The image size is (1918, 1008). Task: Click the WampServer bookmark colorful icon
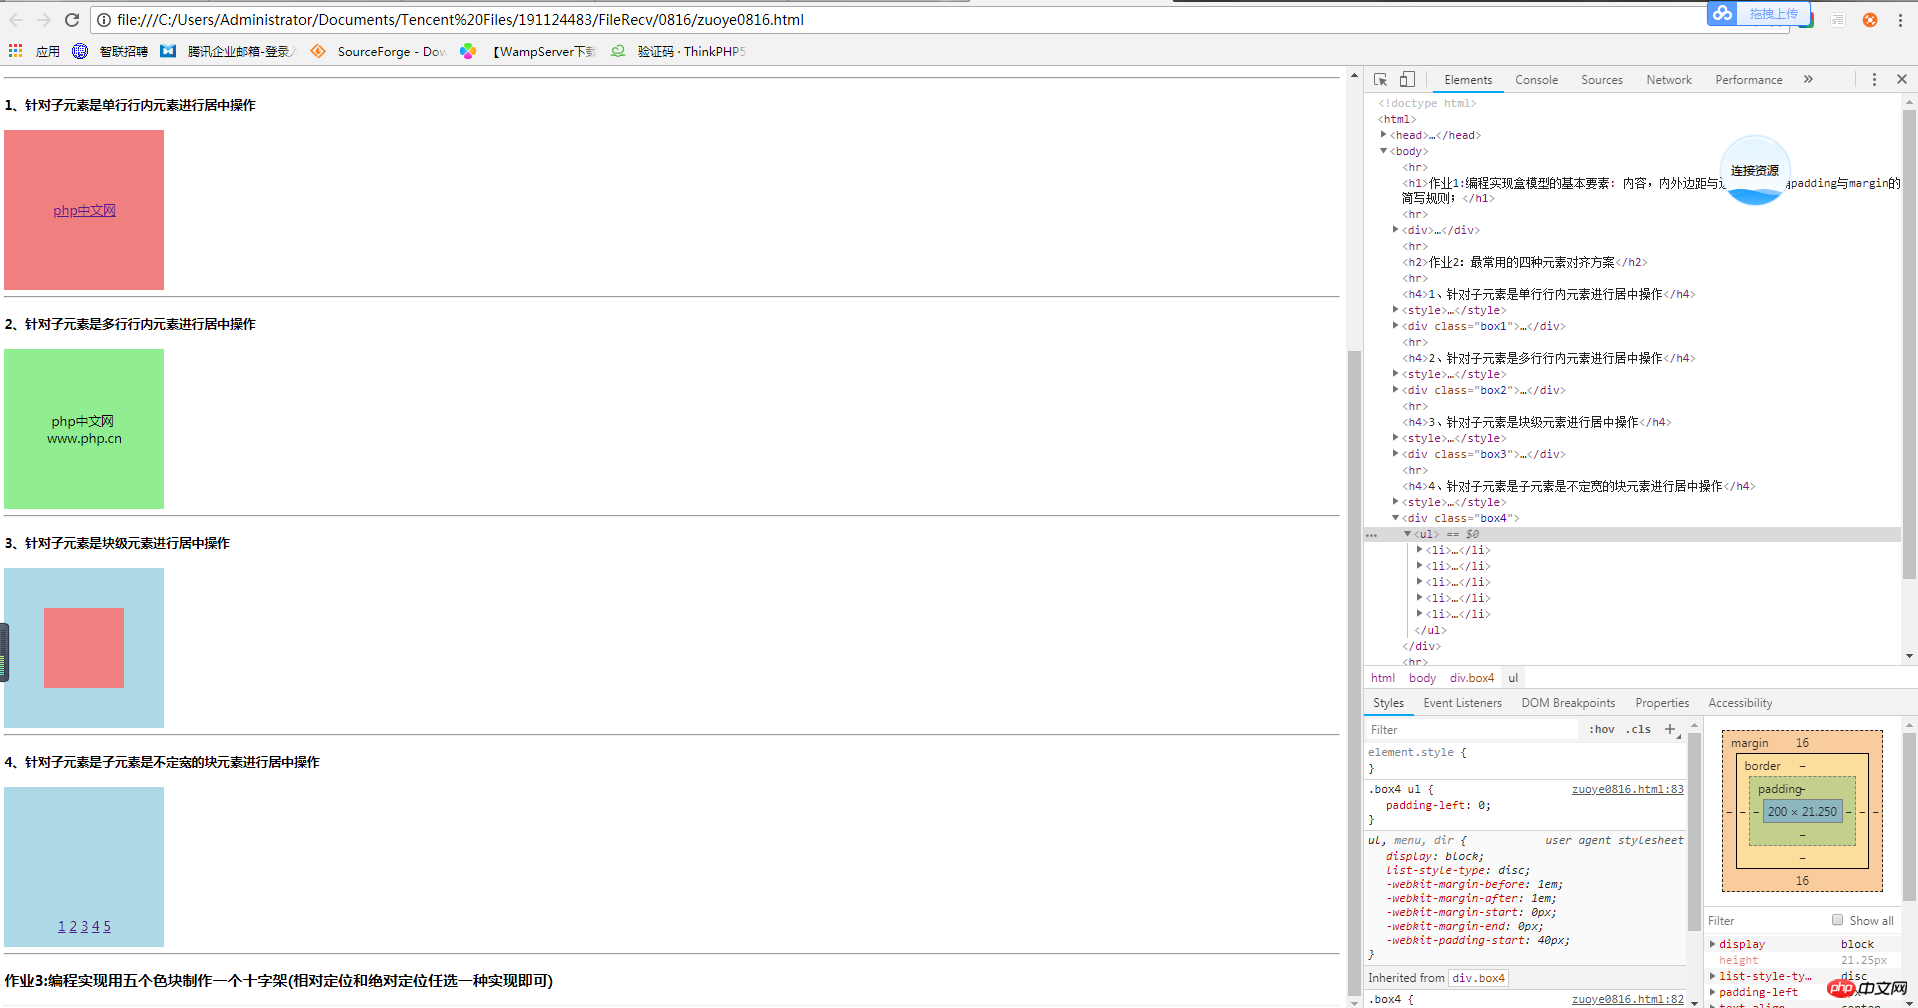coord(468,51)
